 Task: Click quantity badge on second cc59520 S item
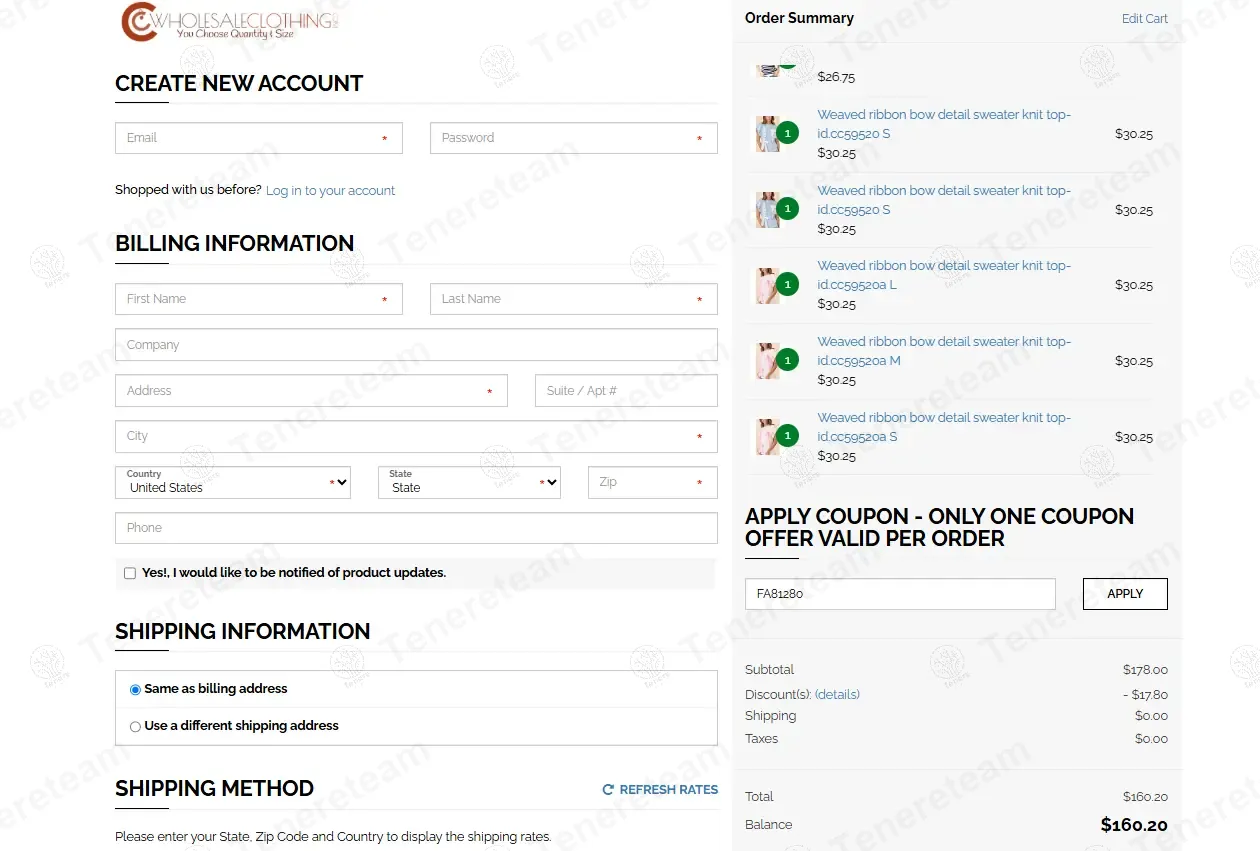pyautogui.click(x=788, y=209)
